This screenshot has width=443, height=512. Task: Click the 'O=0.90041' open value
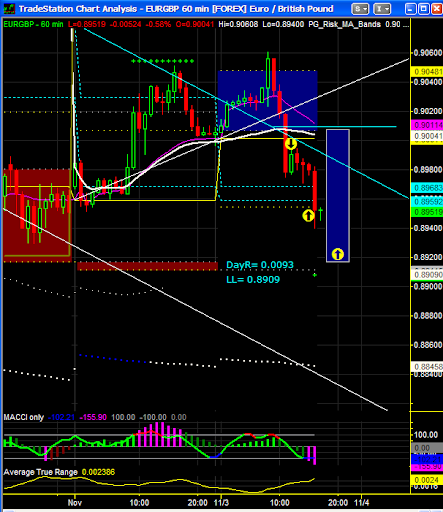click(195, 24)
